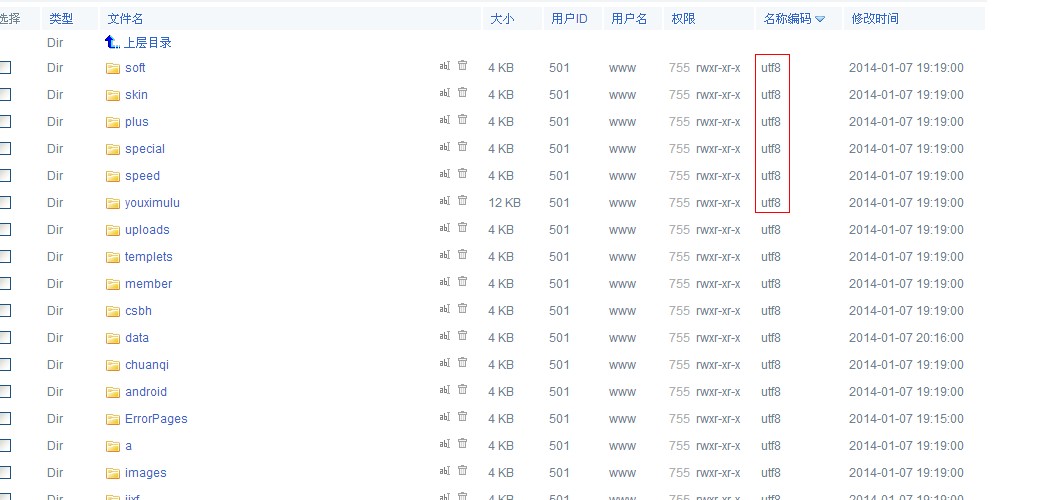
Task: Tick the checkbox beside the templets folder
Action: 5,256
